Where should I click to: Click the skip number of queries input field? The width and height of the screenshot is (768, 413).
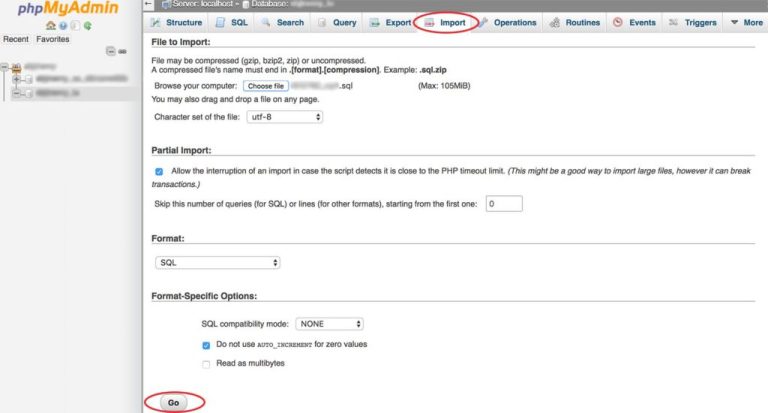[504, 203]
